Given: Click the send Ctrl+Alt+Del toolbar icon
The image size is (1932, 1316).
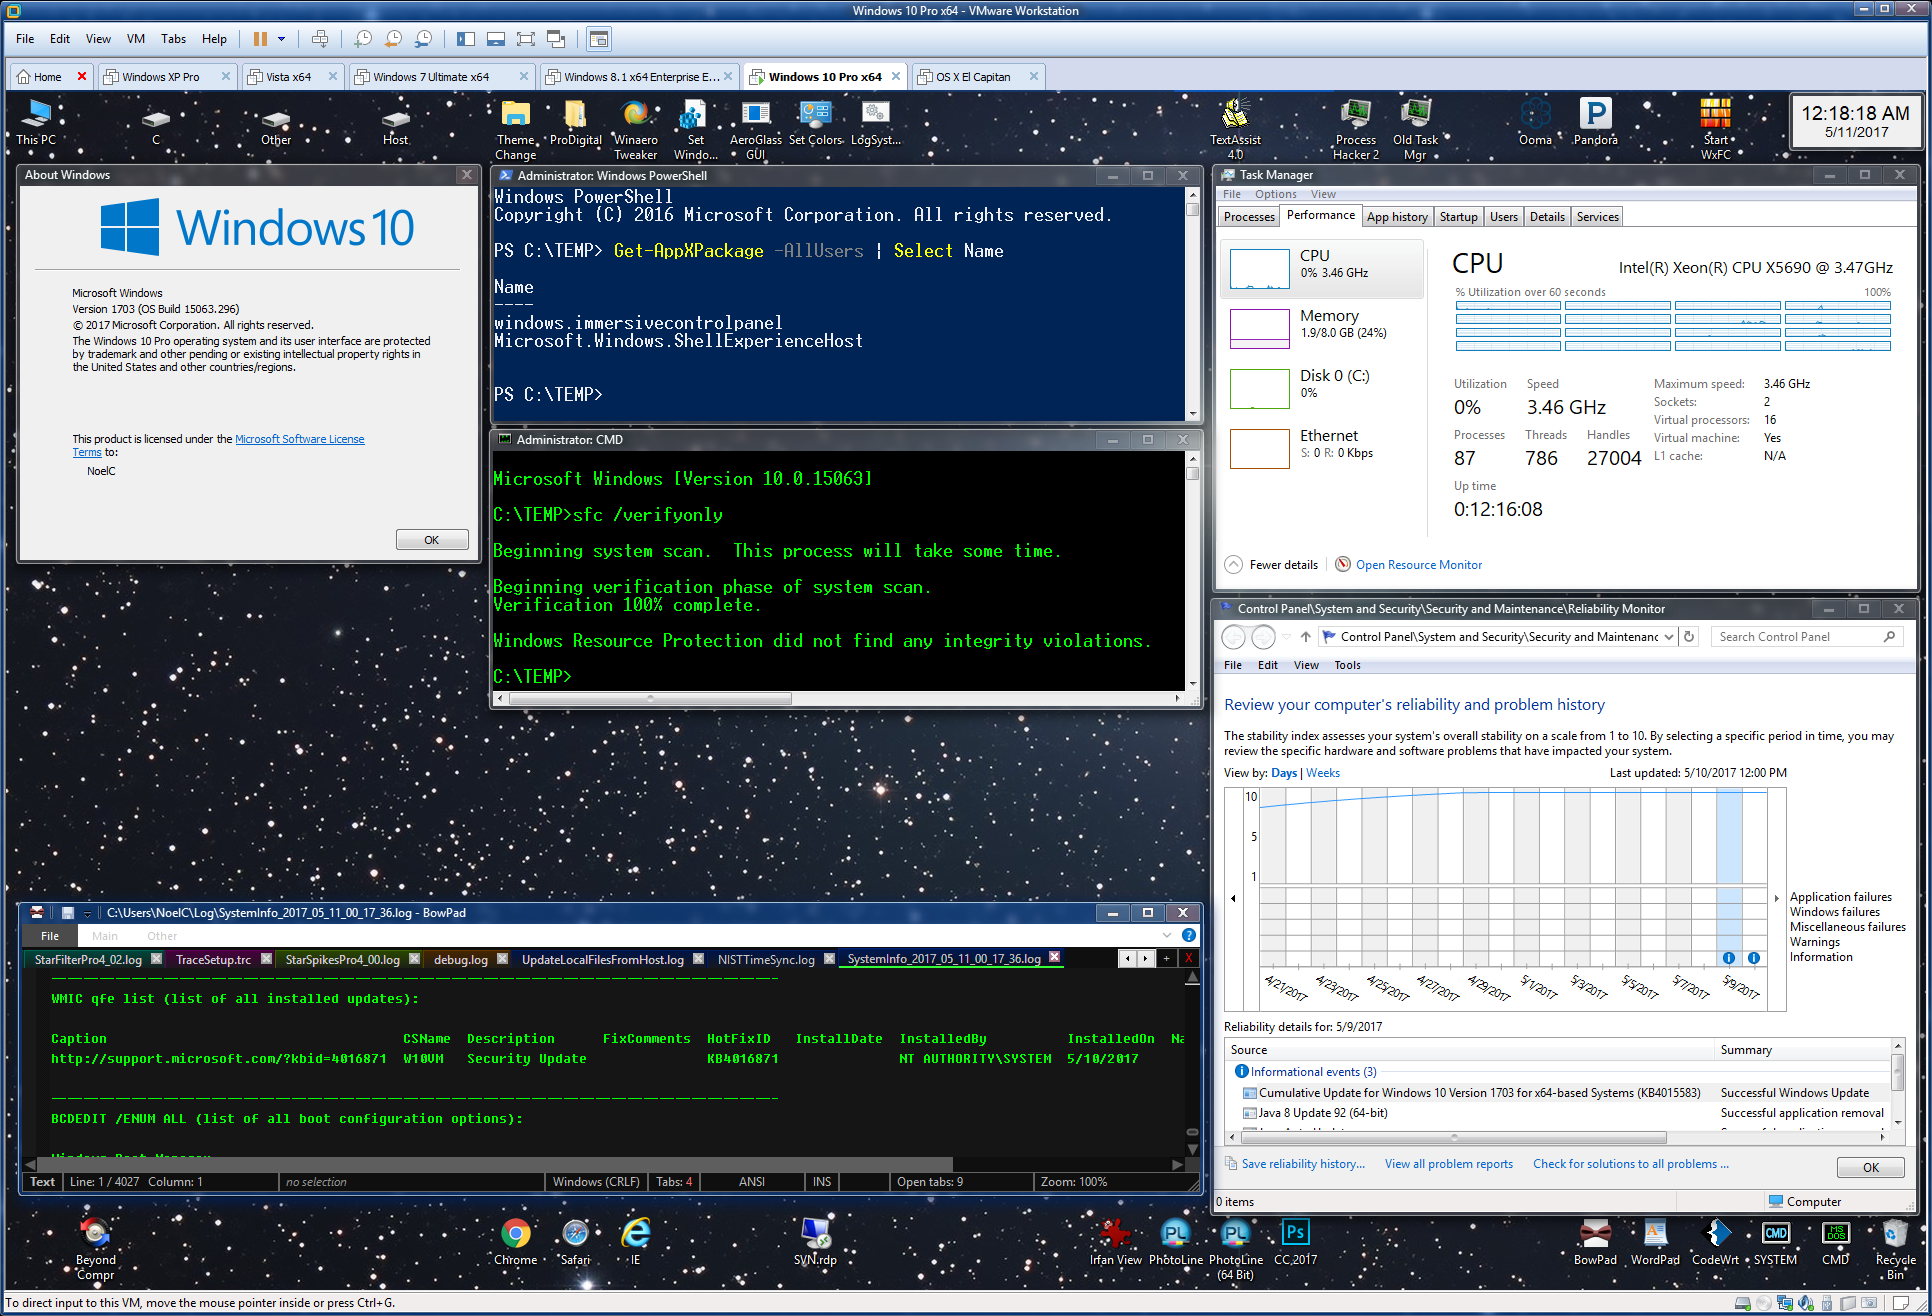Looking at the screenshot, I should (320, 39).
